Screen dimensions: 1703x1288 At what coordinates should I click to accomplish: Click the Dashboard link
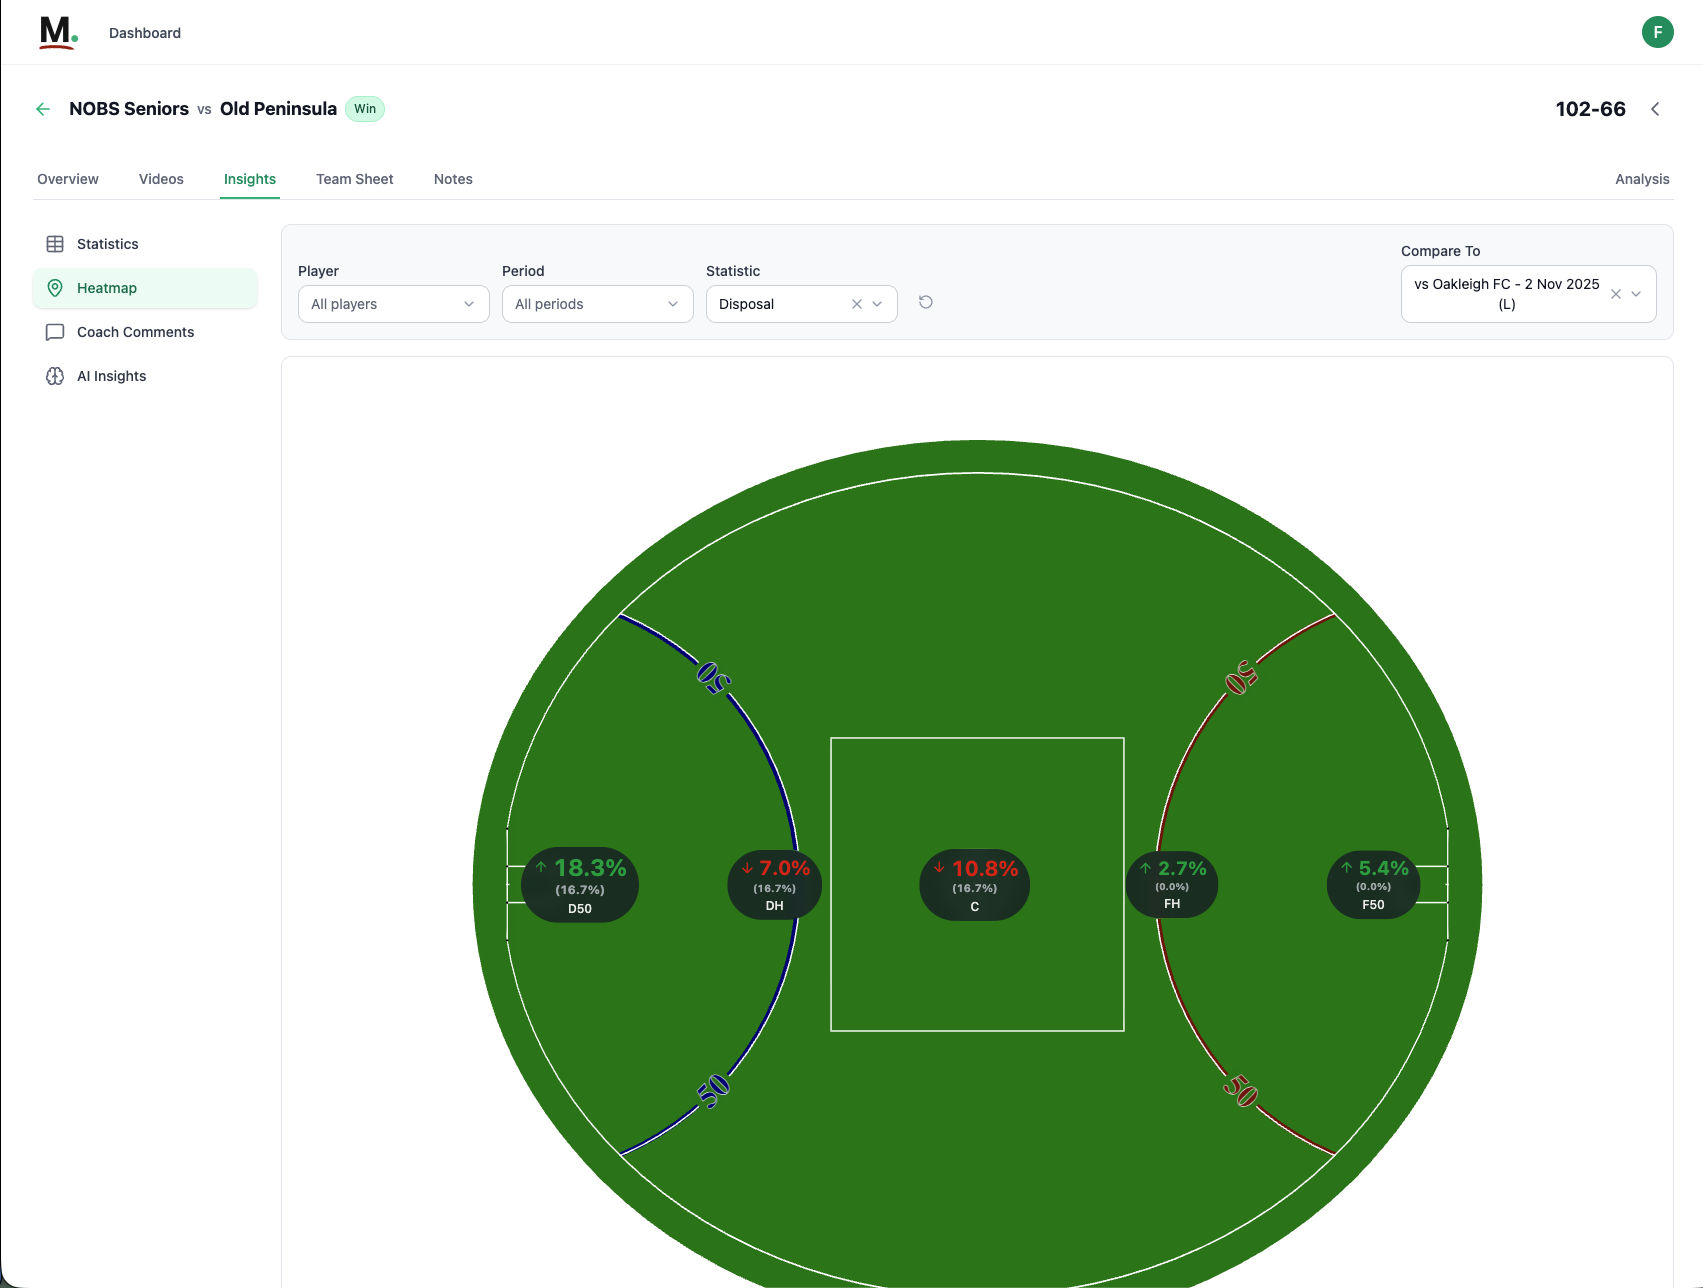point(144,32)
